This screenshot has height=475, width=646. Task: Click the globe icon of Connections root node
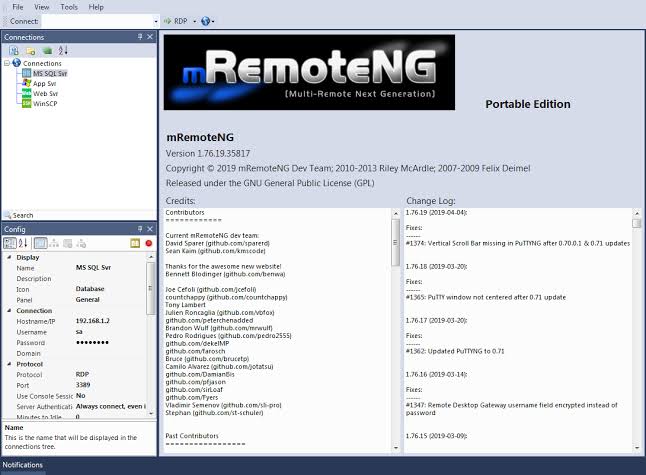[x=16, y=63]
